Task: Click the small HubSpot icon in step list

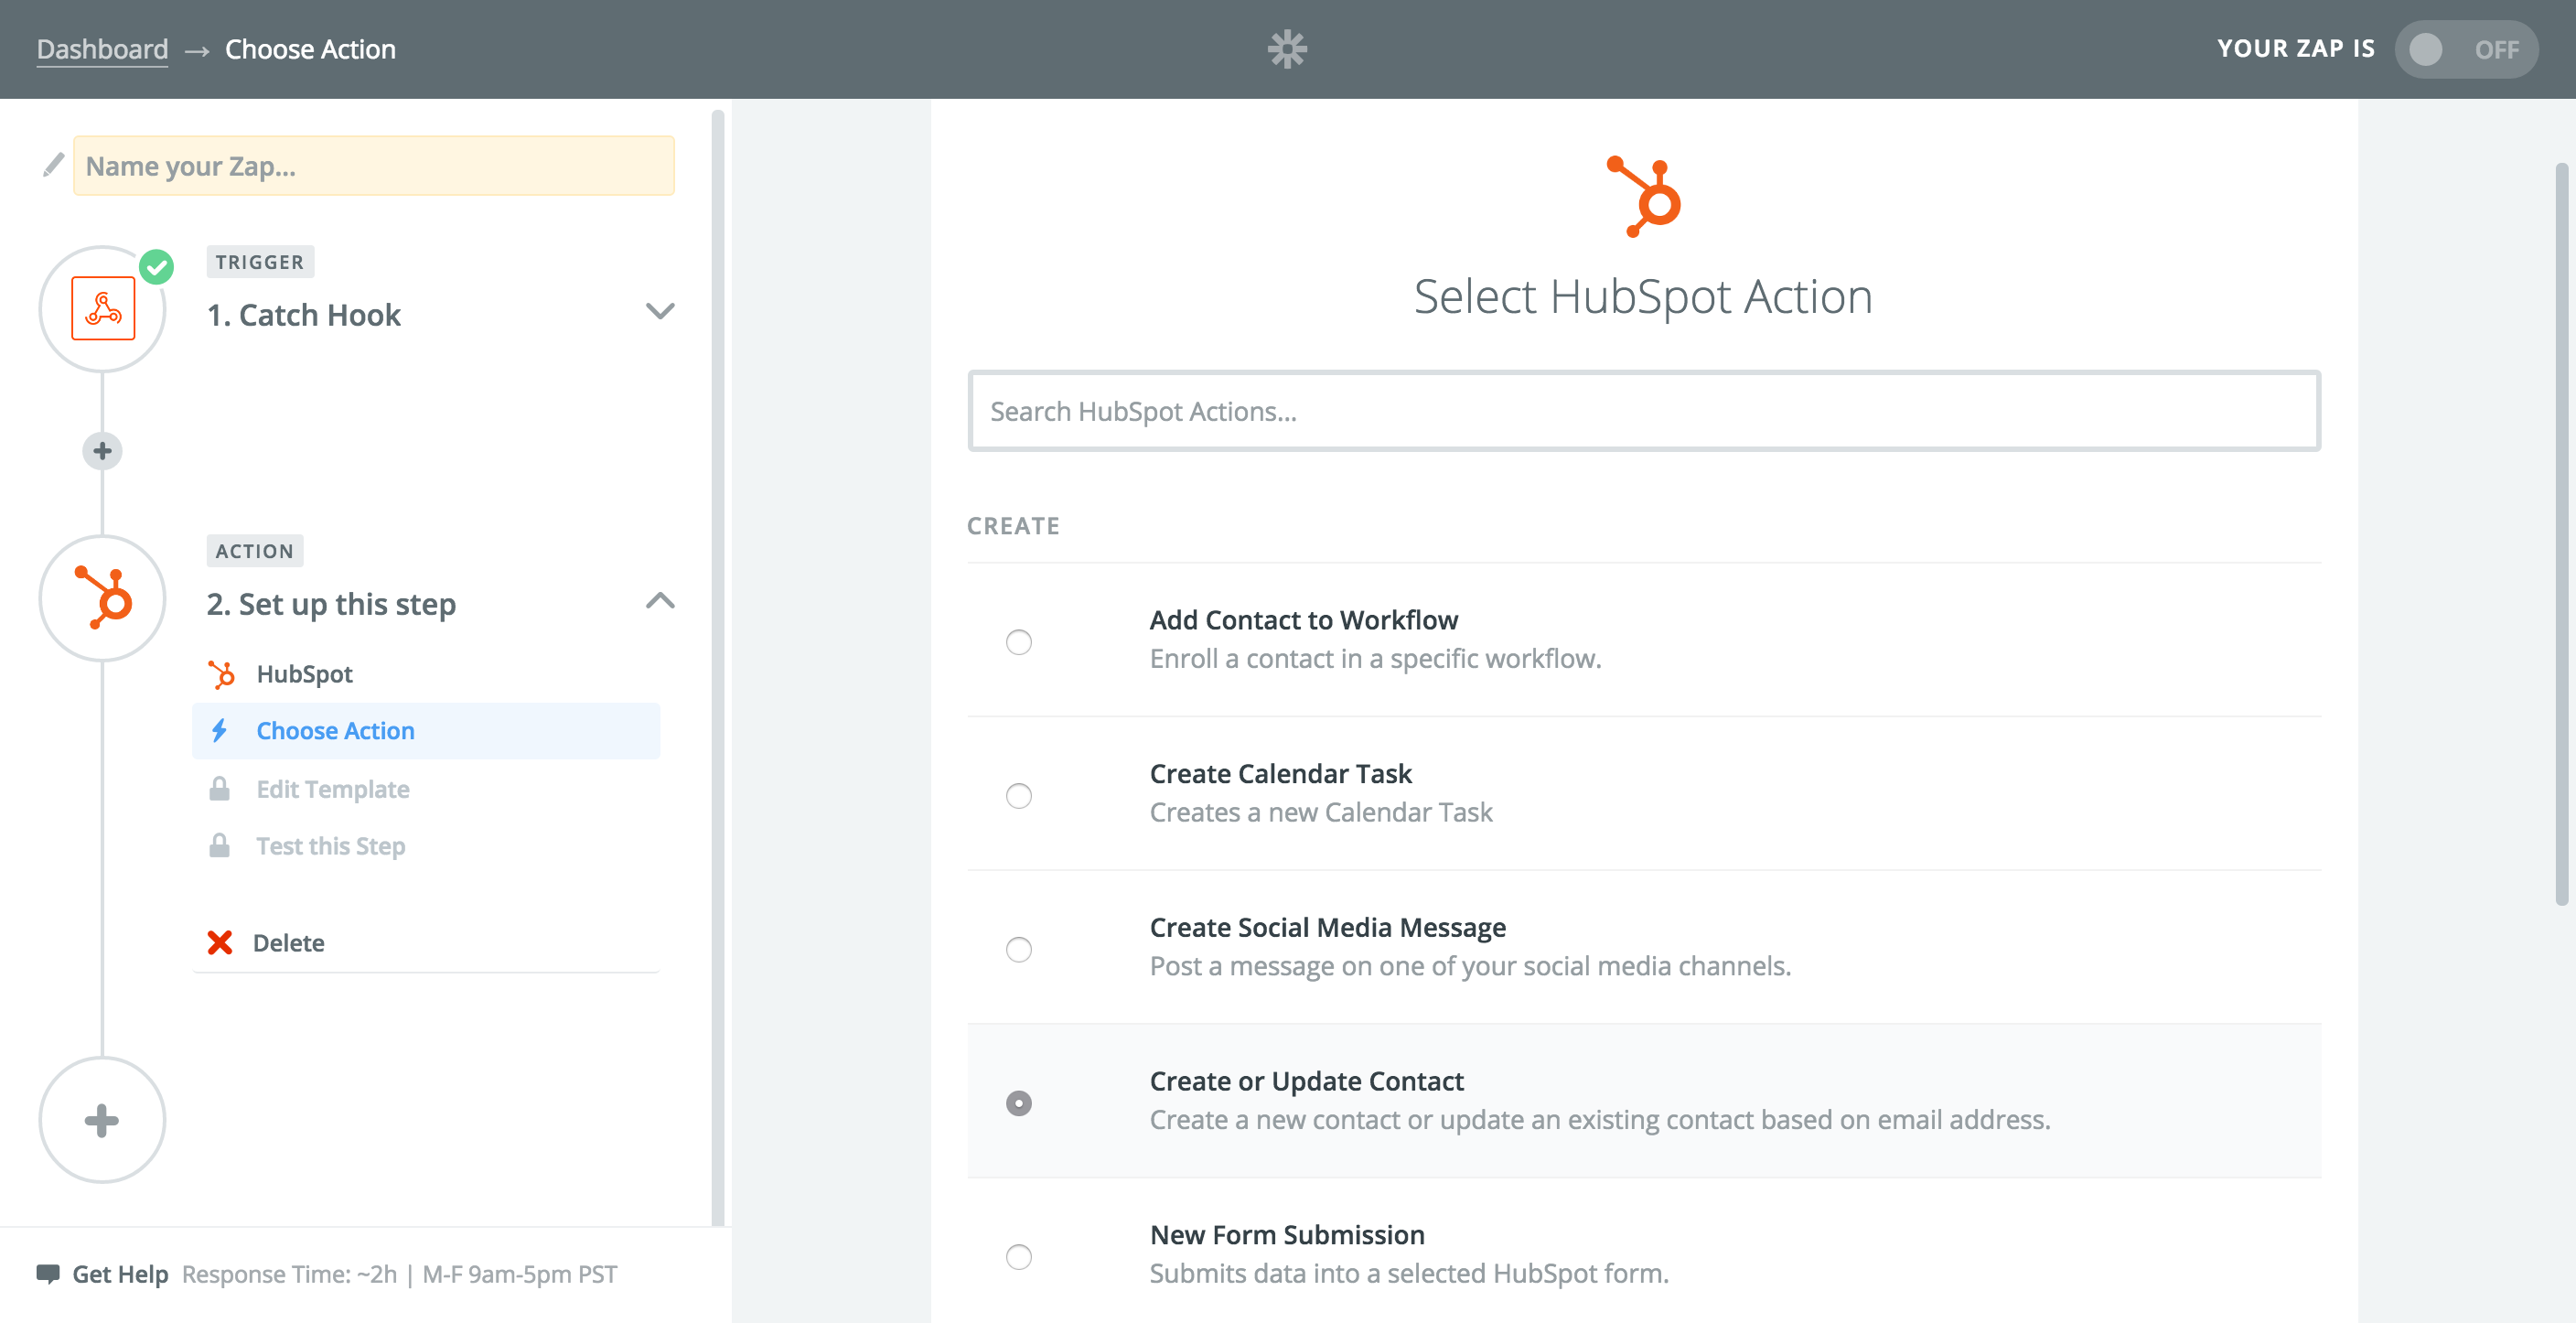Action: [221, 674]
